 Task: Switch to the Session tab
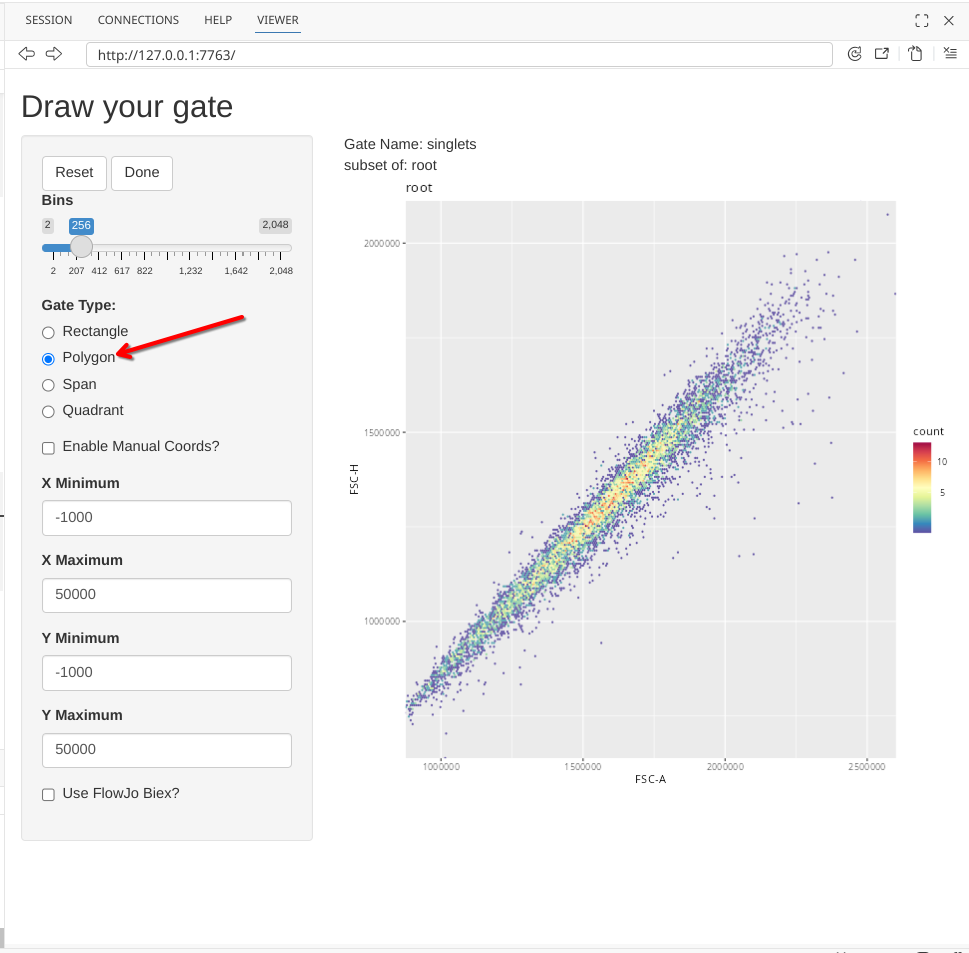(x=49, y=20)
